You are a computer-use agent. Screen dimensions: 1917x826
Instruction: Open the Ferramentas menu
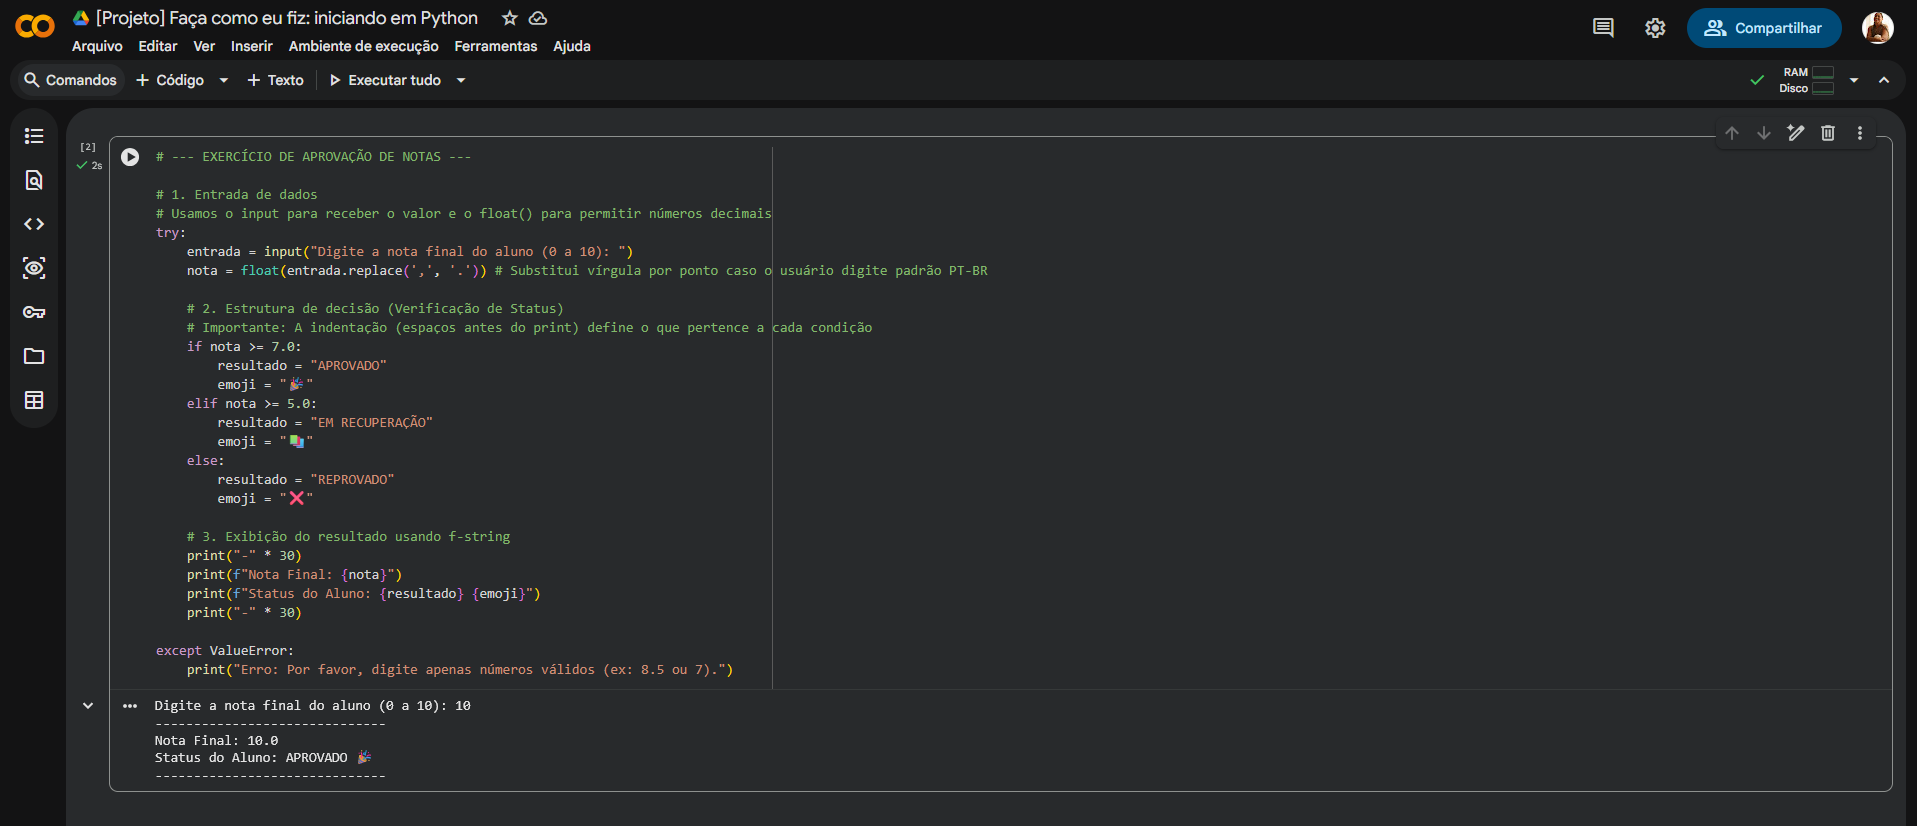click(x=496, y=46)
